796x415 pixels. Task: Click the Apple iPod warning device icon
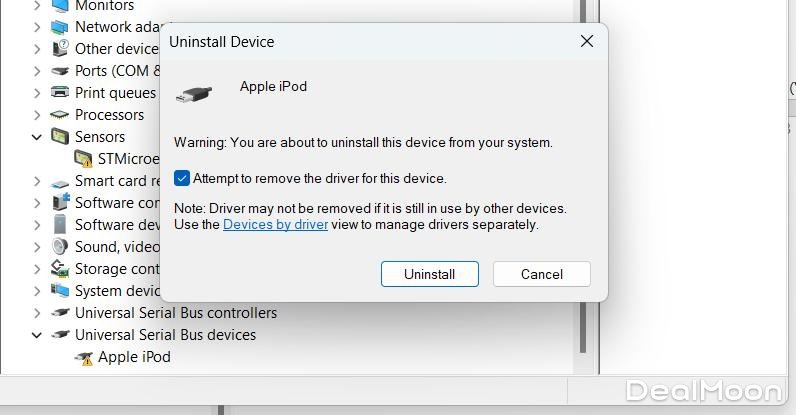[x=84, y=357]
